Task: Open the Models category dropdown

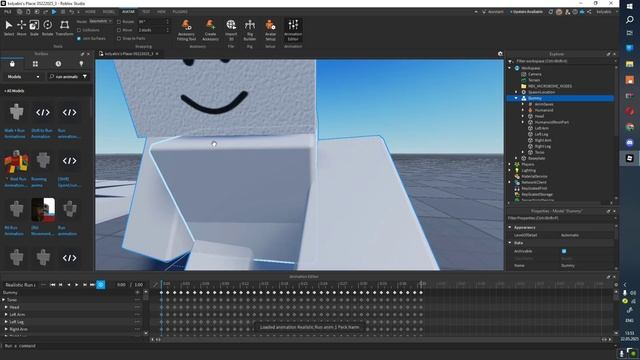Action: coord(23,76)
